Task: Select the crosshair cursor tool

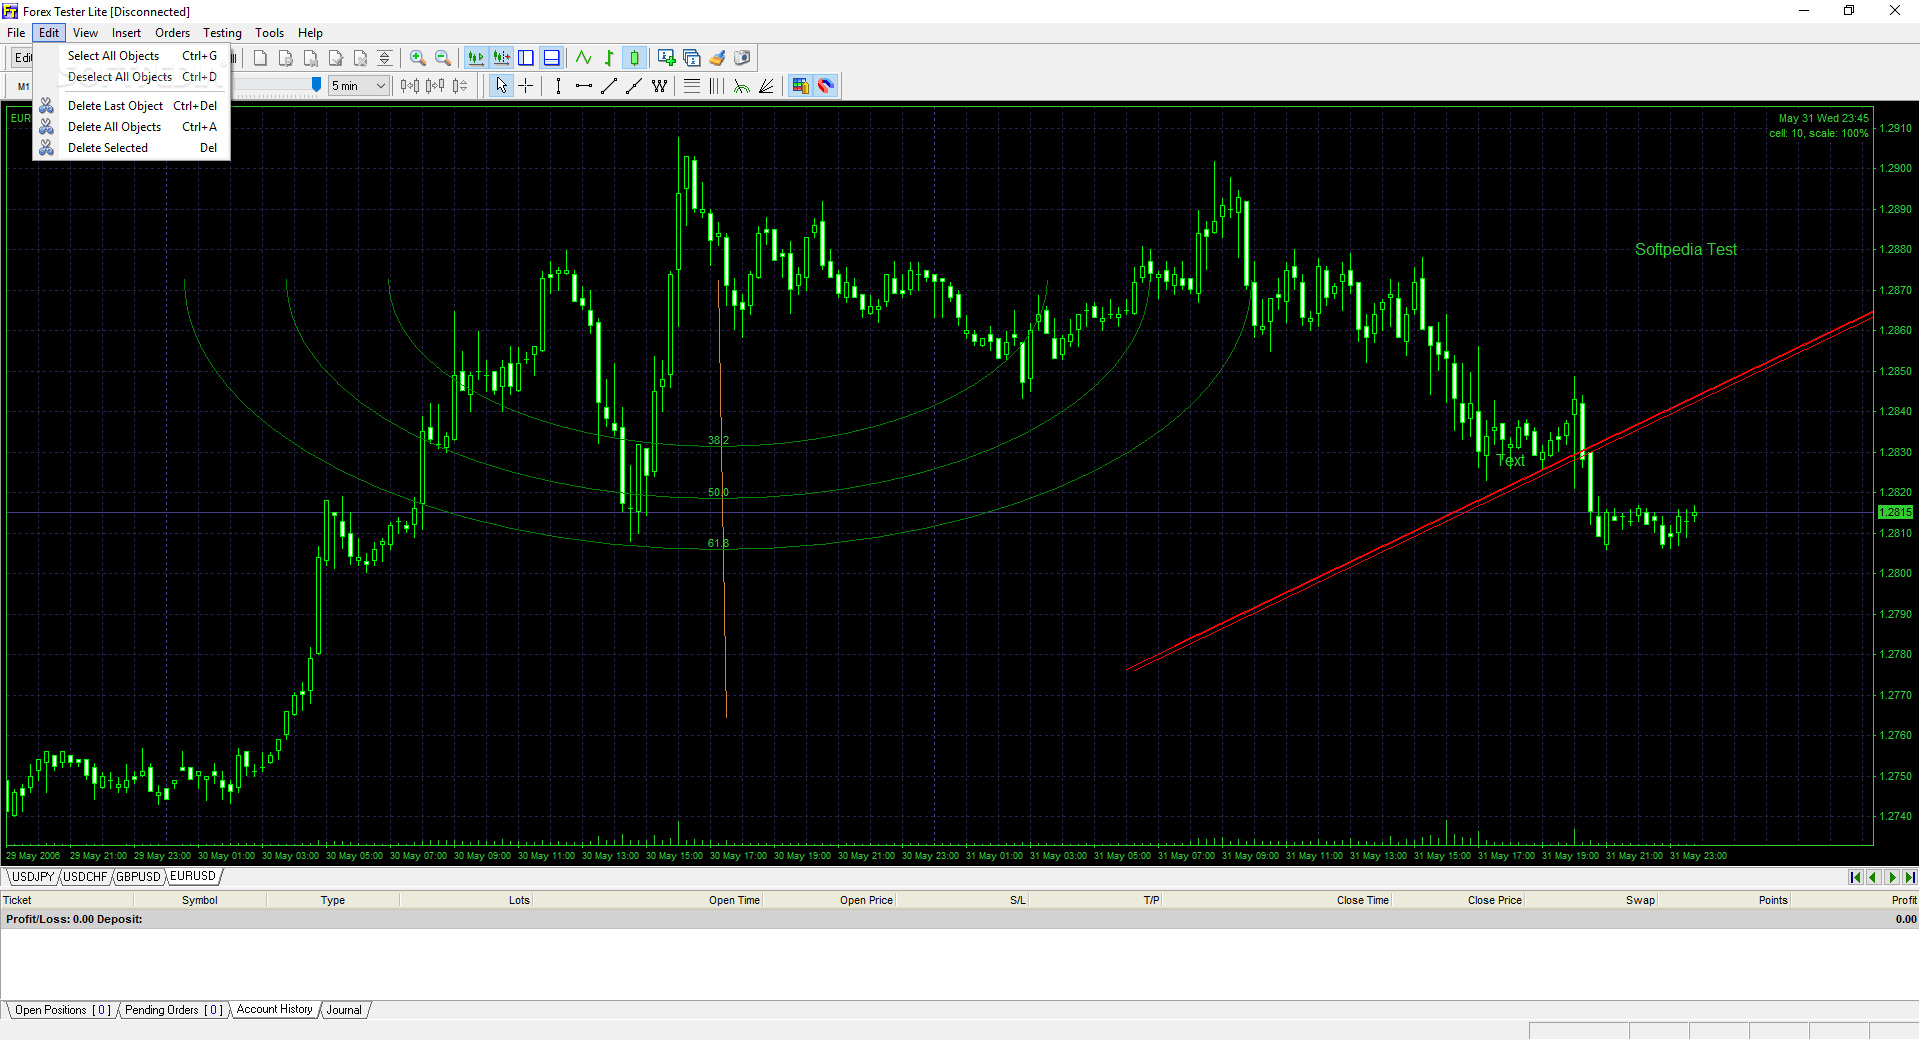Action: (526, 86)
